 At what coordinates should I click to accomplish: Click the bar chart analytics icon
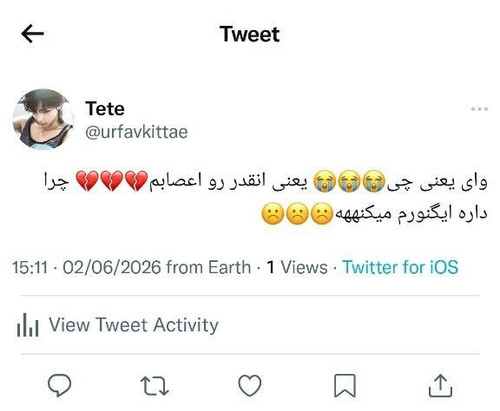28,324
